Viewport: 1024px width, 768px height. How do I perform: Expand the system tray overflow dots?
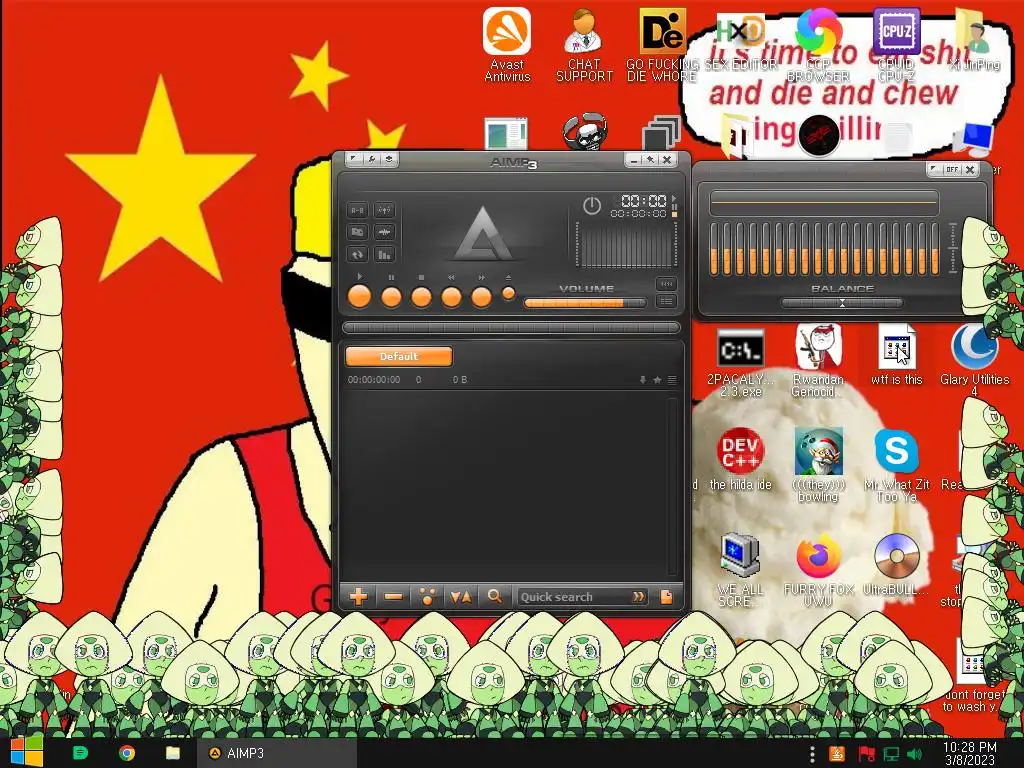(812, 754)
